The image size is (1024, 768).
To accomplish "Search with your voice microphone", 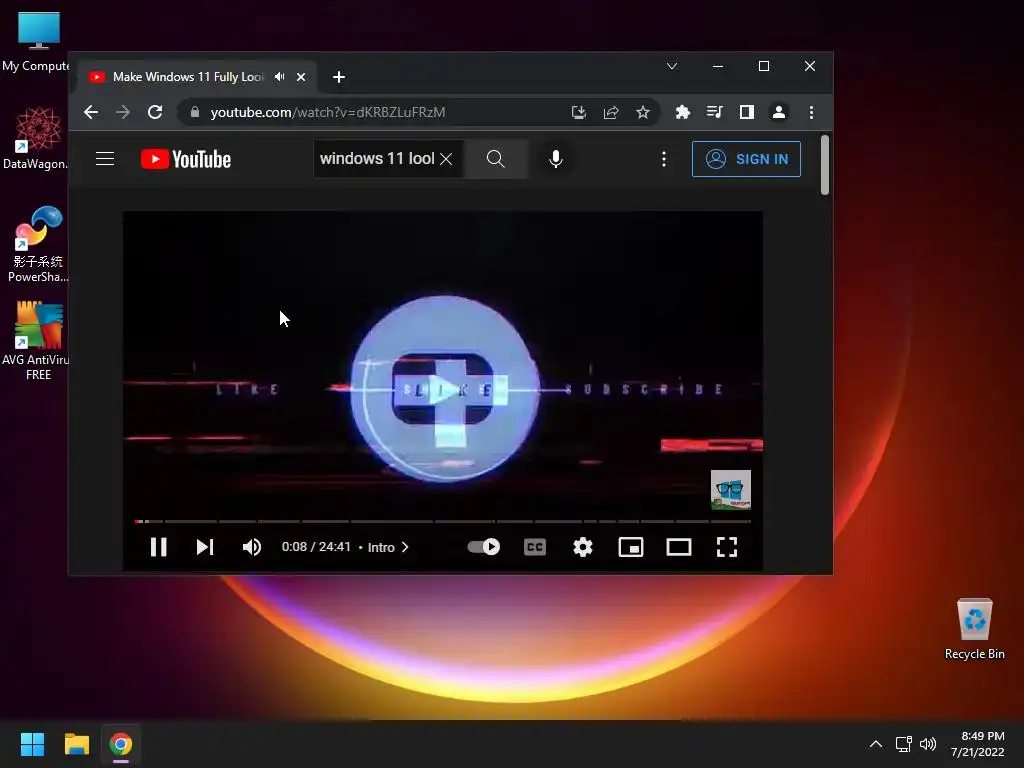I will (x=556, y=159).
